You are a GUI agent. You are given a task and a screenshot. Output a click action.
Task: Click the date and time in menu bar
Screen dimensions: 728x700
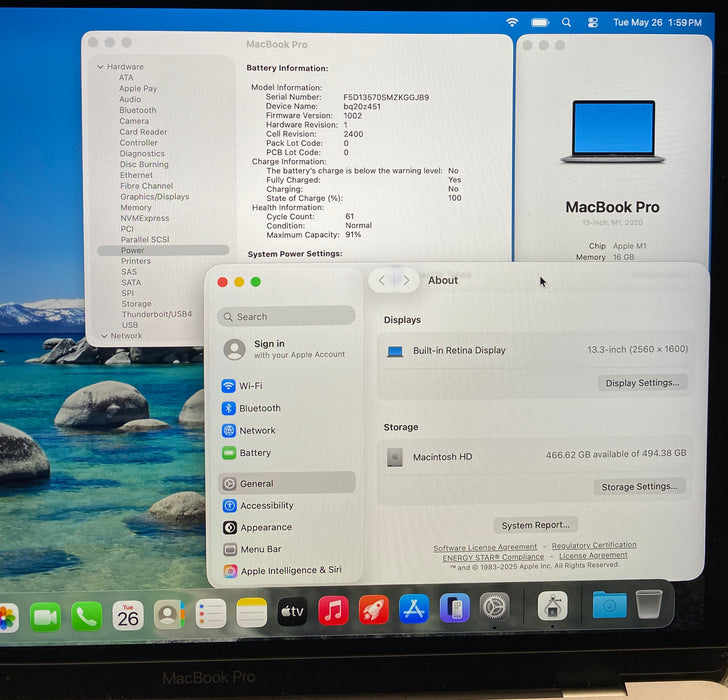tap(657, 22)
